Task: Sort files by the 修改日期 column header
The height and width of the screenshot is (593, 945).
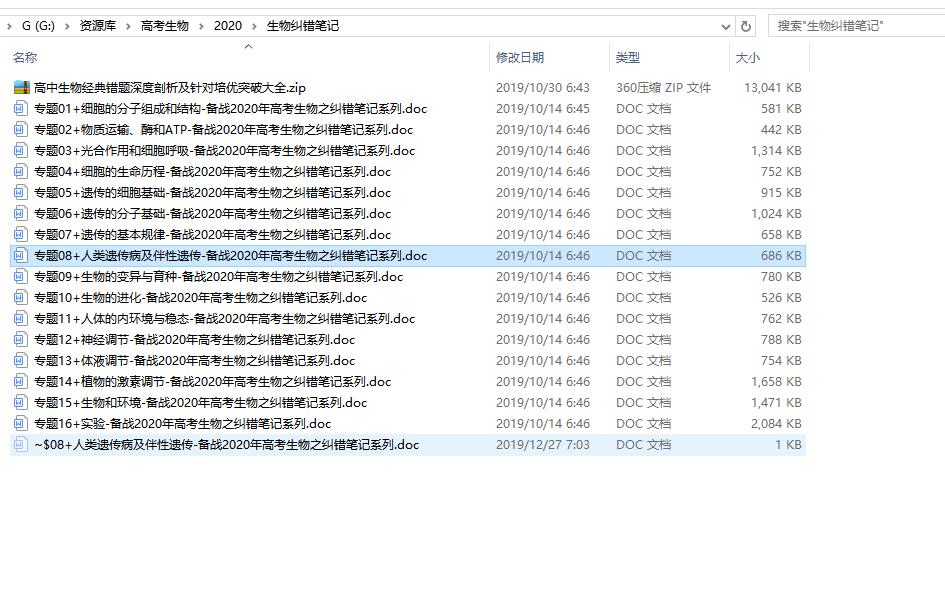Action: click(x=520, y=58)
